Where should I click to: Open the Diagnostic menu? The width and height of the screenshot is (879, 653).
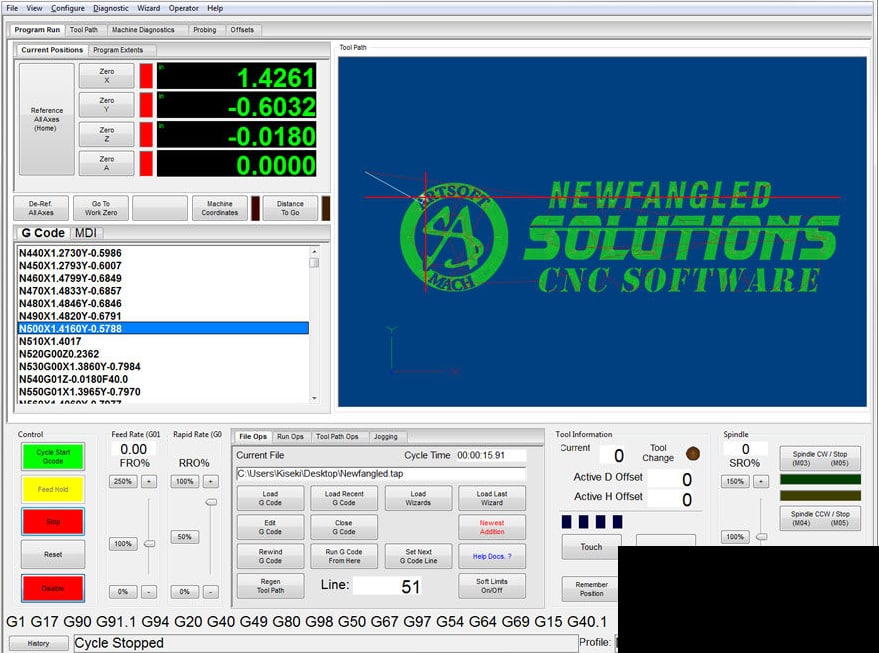click(x=110, y=8)
